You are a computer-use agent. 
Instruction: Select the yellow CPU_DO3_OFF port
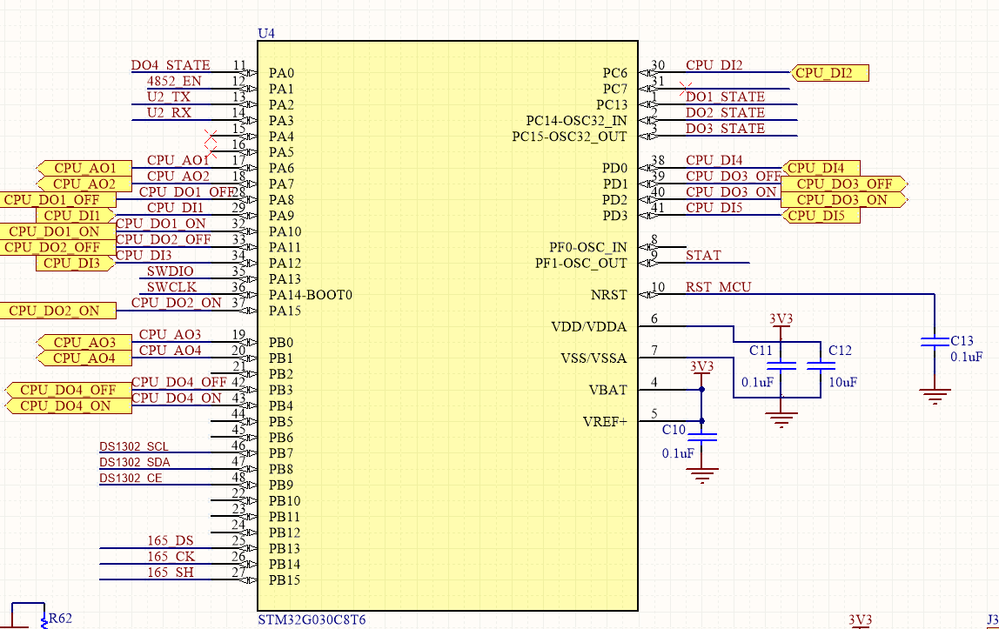(844, 184)
